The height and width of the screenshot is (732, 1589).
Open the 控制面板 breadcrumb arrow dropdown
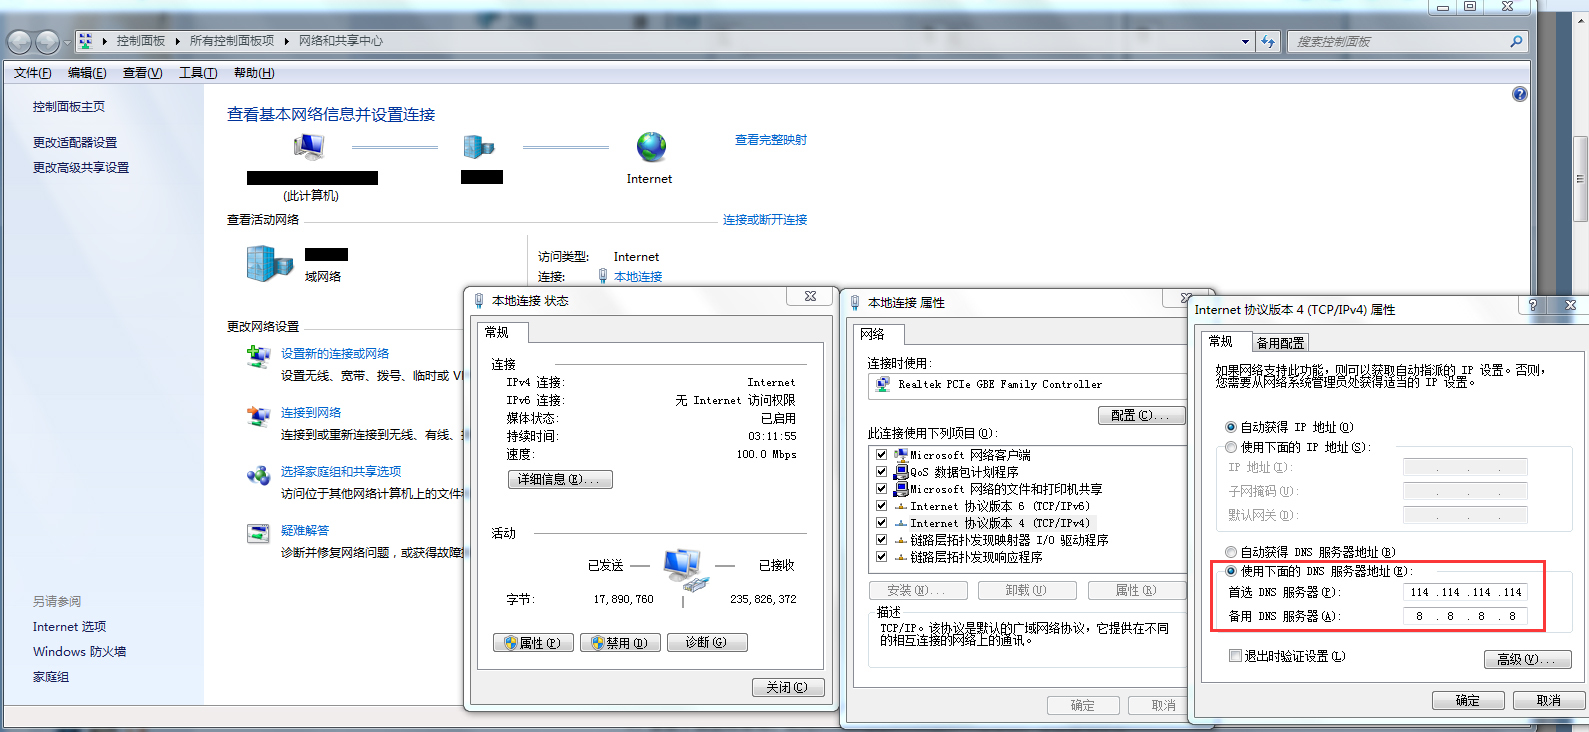(177, 41)
